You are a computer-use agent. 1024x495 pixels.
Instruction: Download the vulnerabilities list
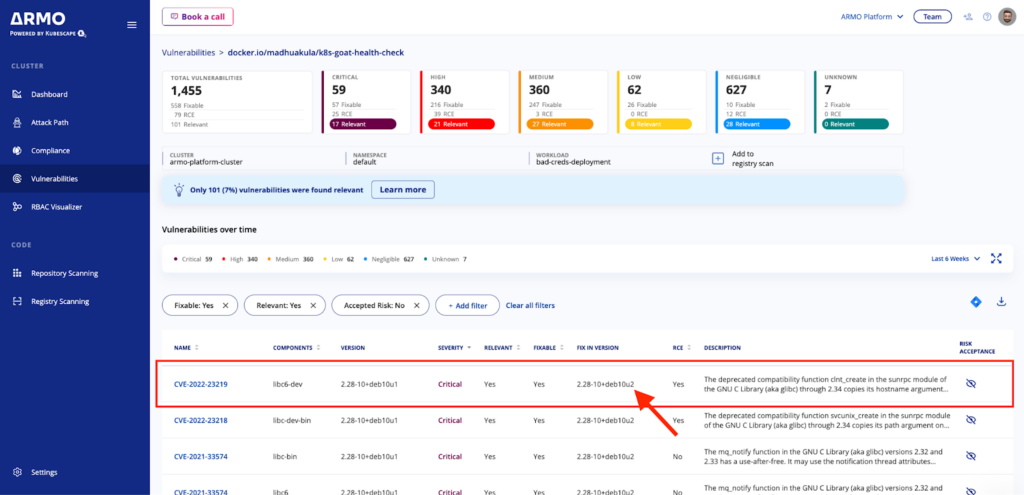tap(1001, 302)
